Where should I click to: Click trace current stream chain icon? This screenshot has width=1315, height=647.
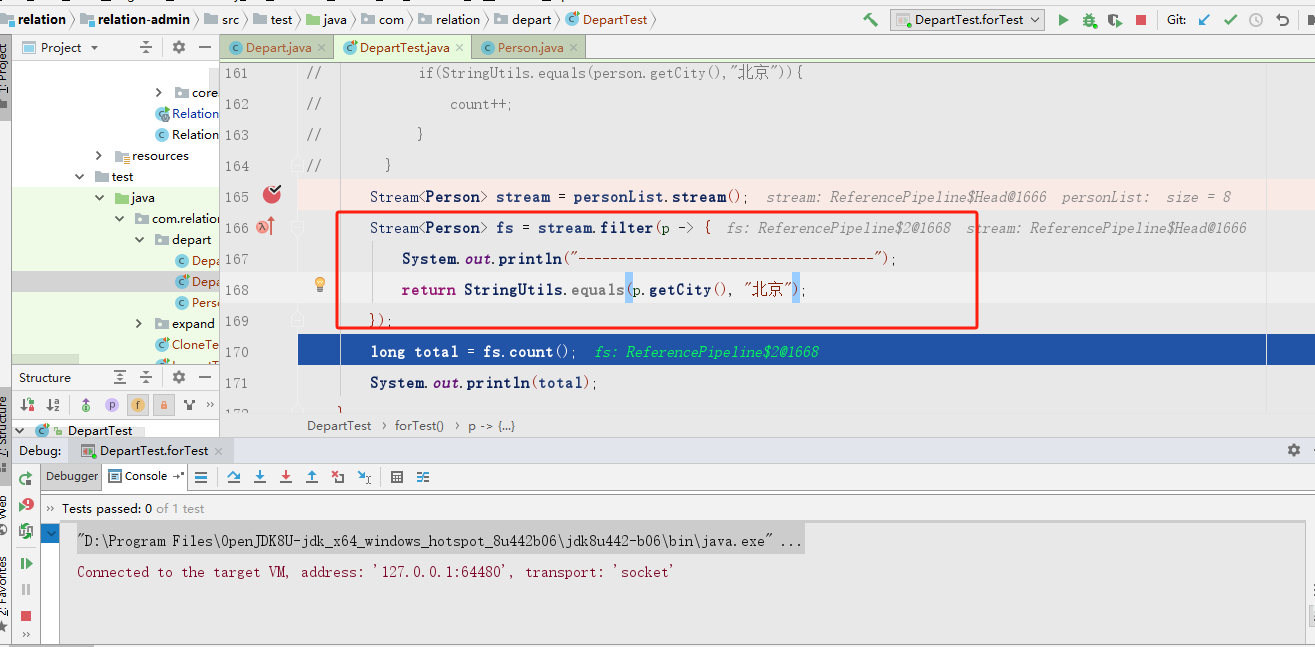click(x=423, y=477)
